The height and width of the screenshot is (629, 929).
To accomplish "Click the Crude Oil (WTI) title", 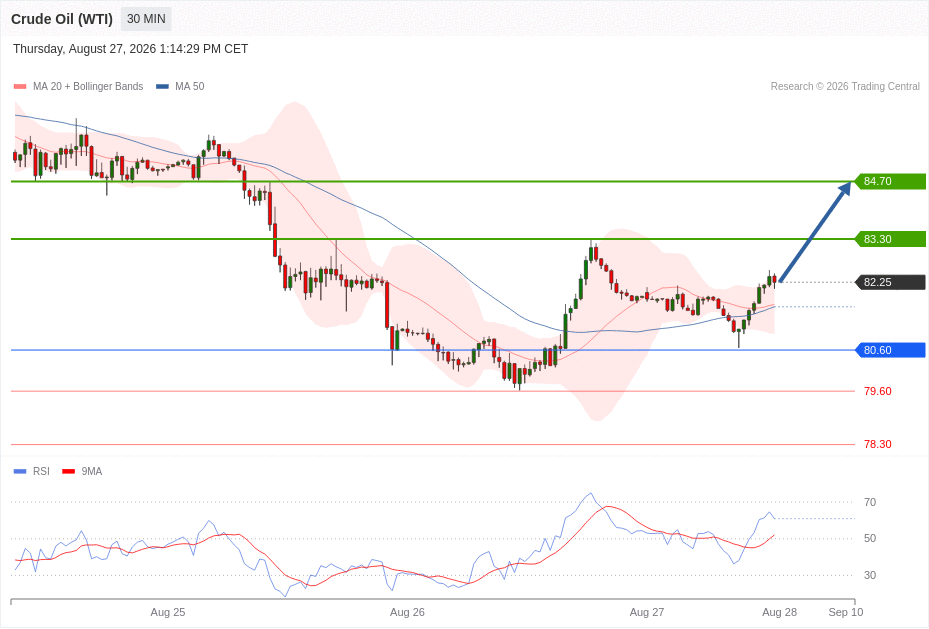I will 62,19.
